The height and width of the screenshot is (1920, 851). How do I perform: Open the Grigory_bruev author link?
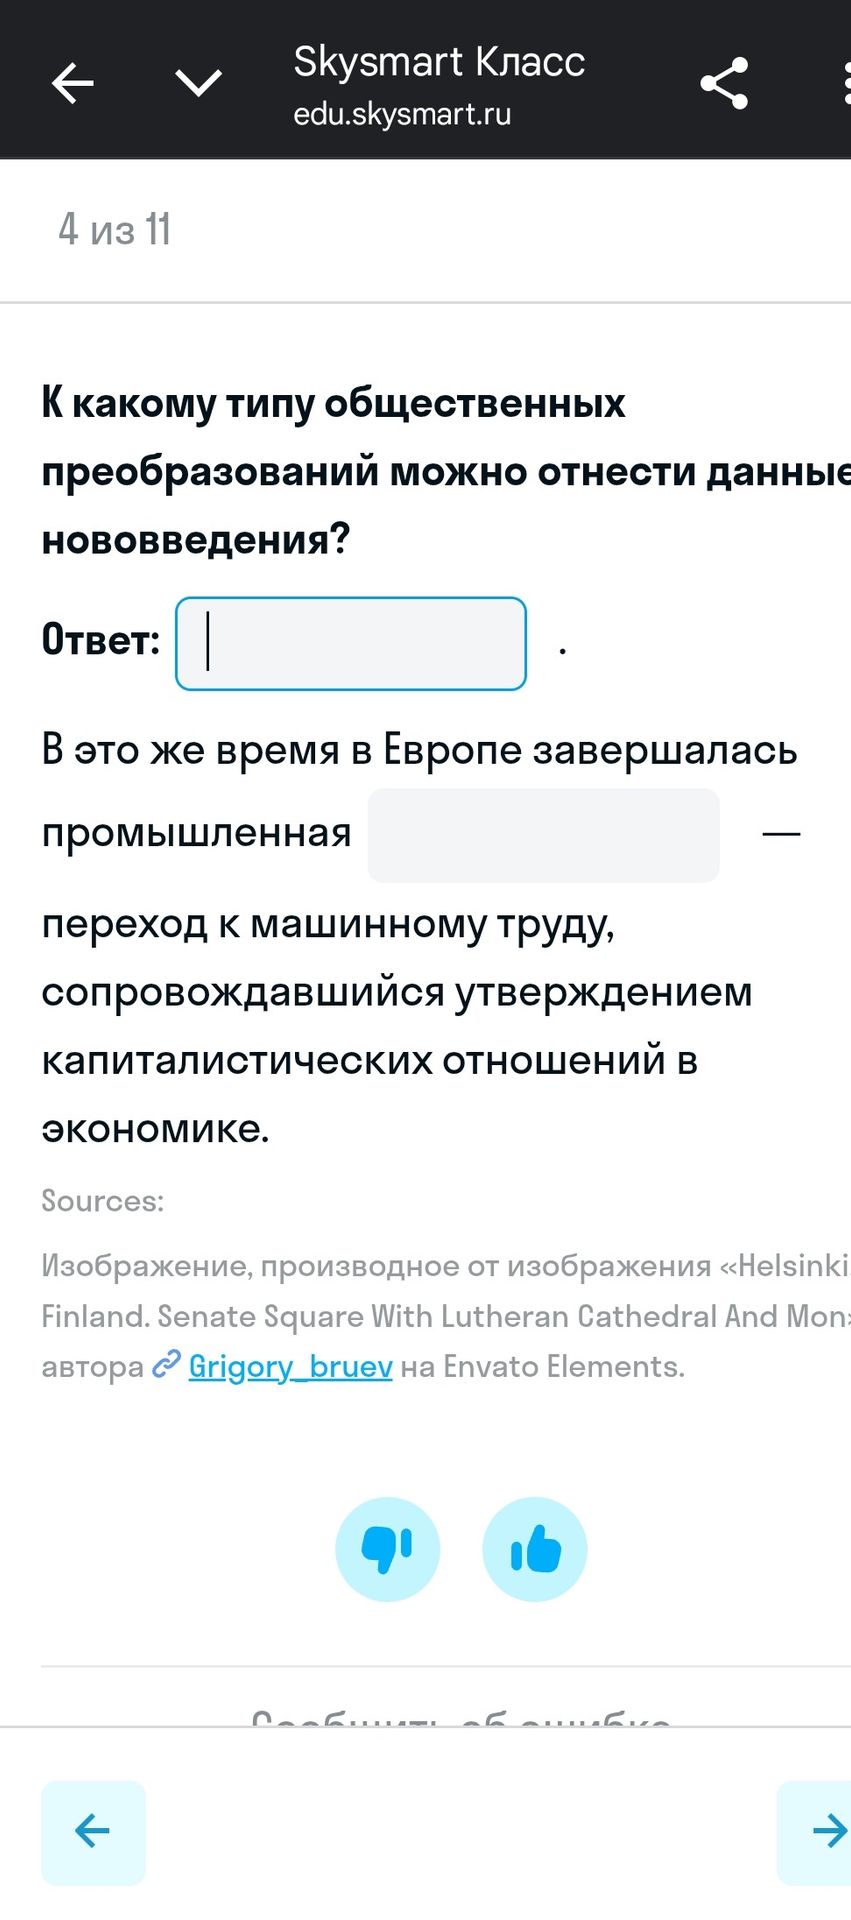click(x=291, y=1366)
